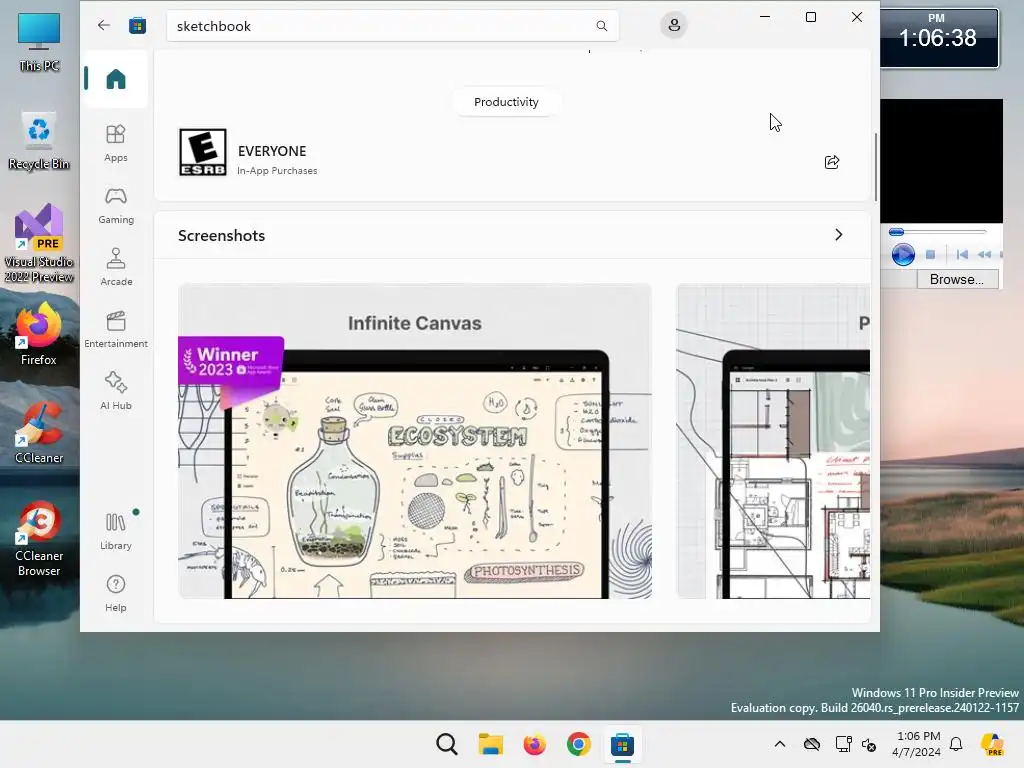Viewport: 1024px width, 768px height.
Task: Click the Store page vertical scrollbar
Action: [875, 167]
